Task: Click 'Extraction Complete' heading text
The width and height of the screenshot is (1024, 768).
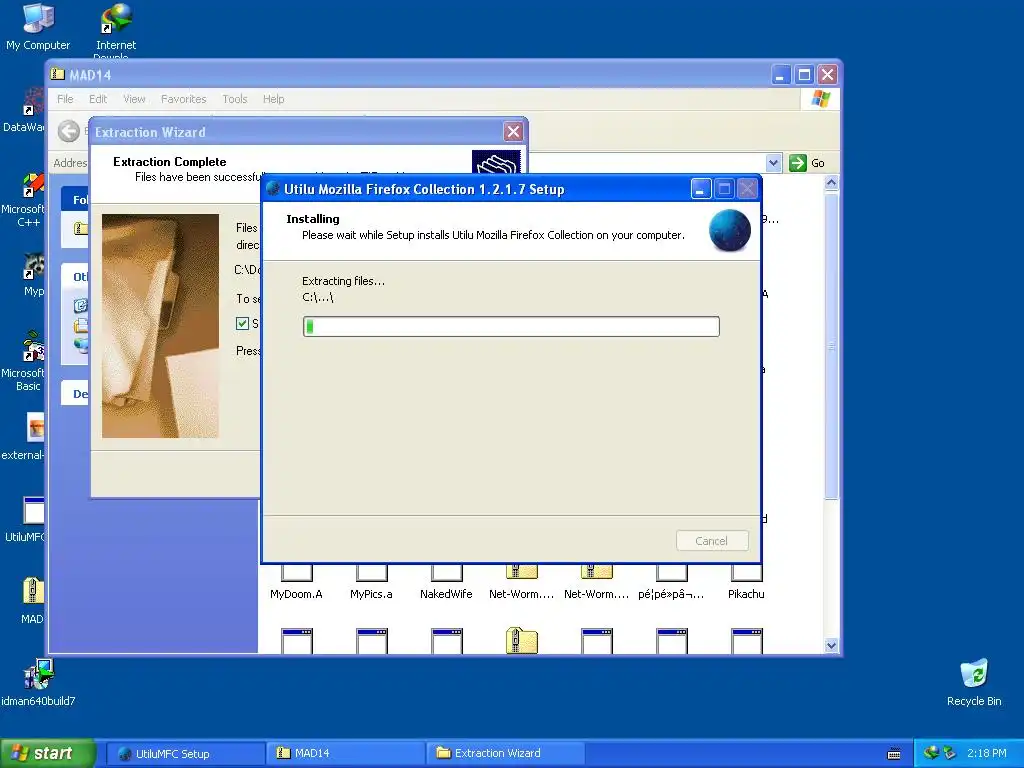Action: [x=170, y=161]
